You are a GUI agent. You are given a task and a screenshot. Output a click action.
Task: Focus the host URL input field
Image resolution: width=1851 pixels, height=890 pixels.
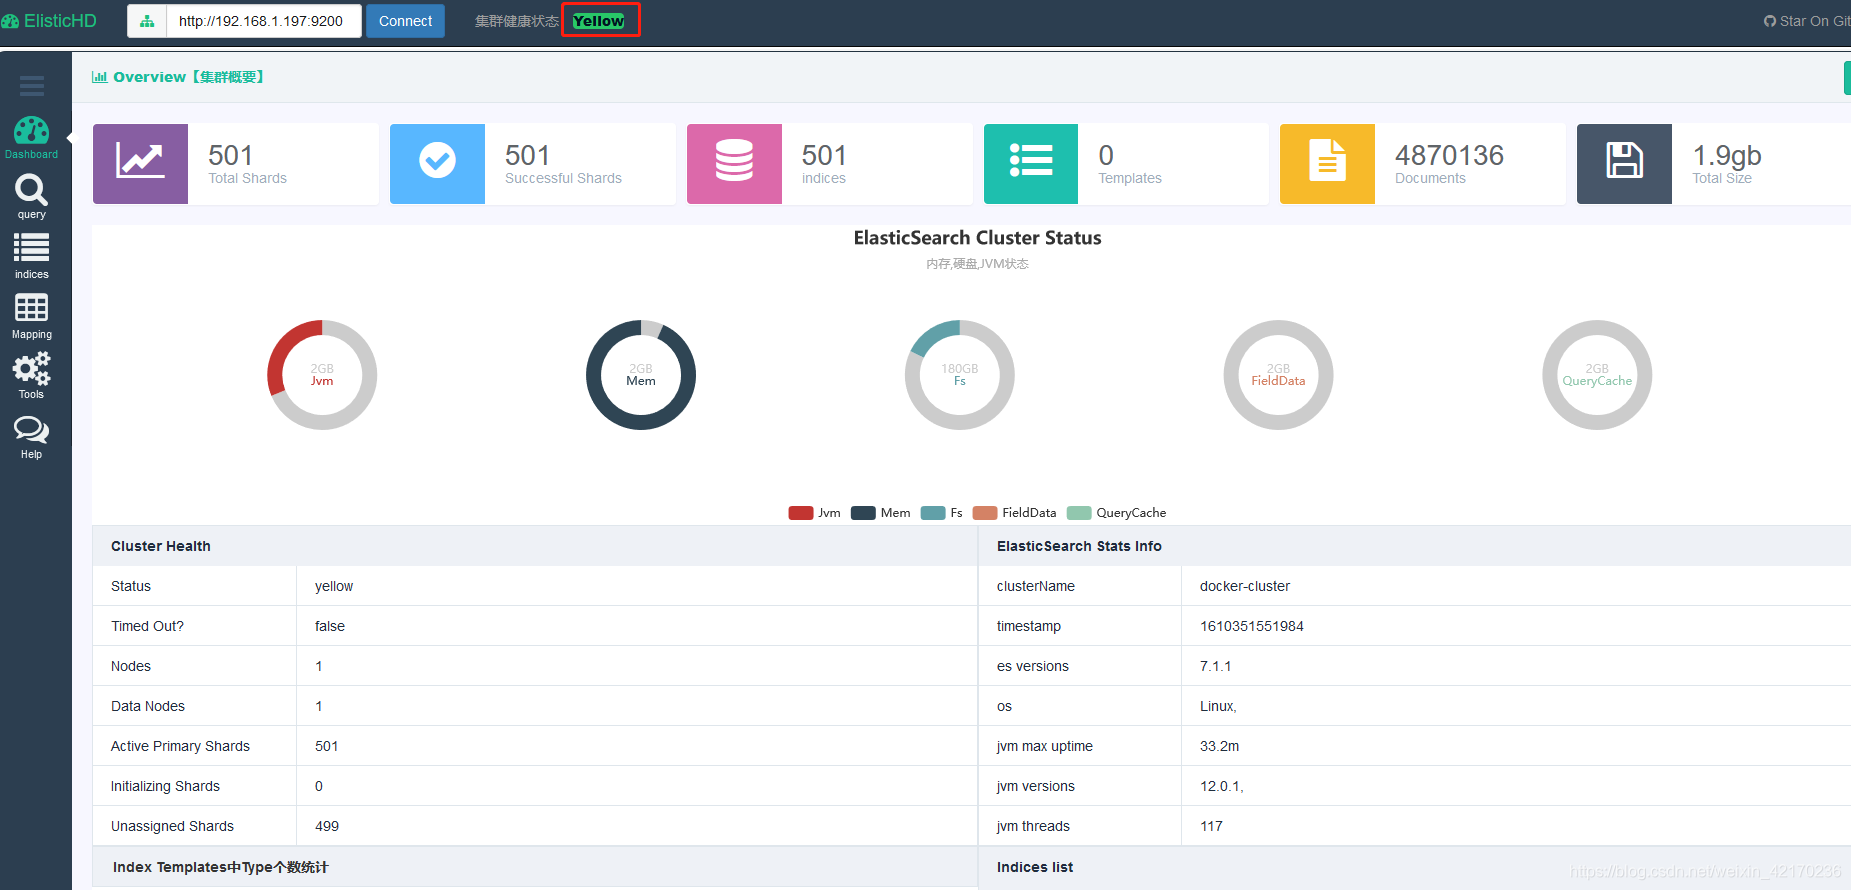click(x=263, y=21)
